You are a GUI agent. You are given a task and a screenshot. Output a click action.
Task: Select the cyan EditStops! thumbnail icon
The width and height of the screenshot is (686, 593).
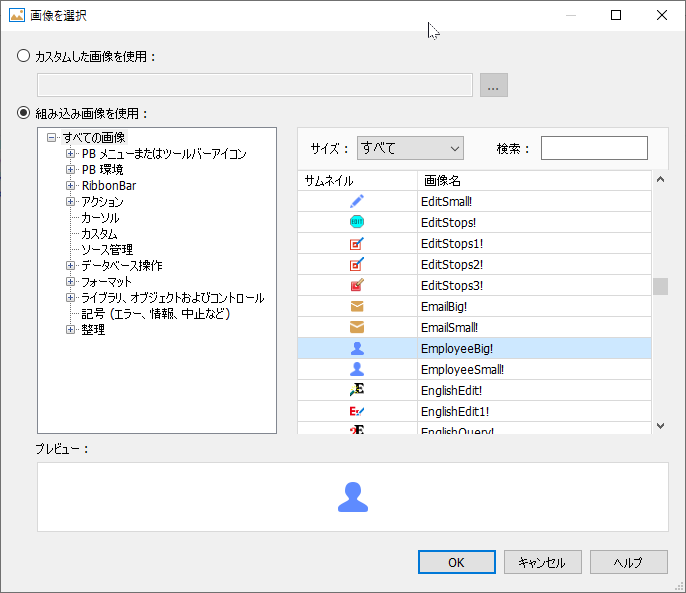pyautogui.click(x=357, y=222)
